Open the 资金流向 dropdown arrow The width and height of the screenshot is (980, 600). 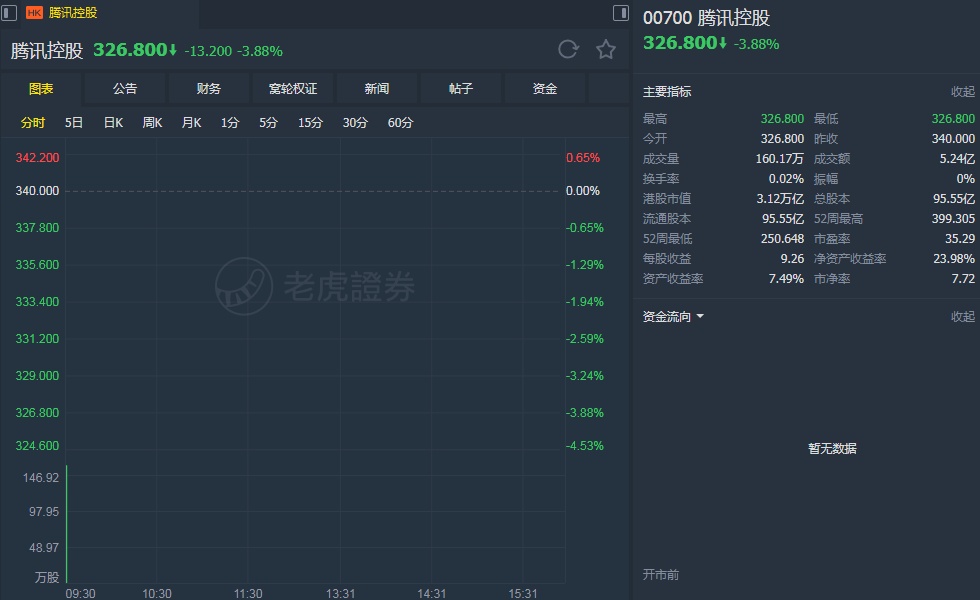coord(700,317)
